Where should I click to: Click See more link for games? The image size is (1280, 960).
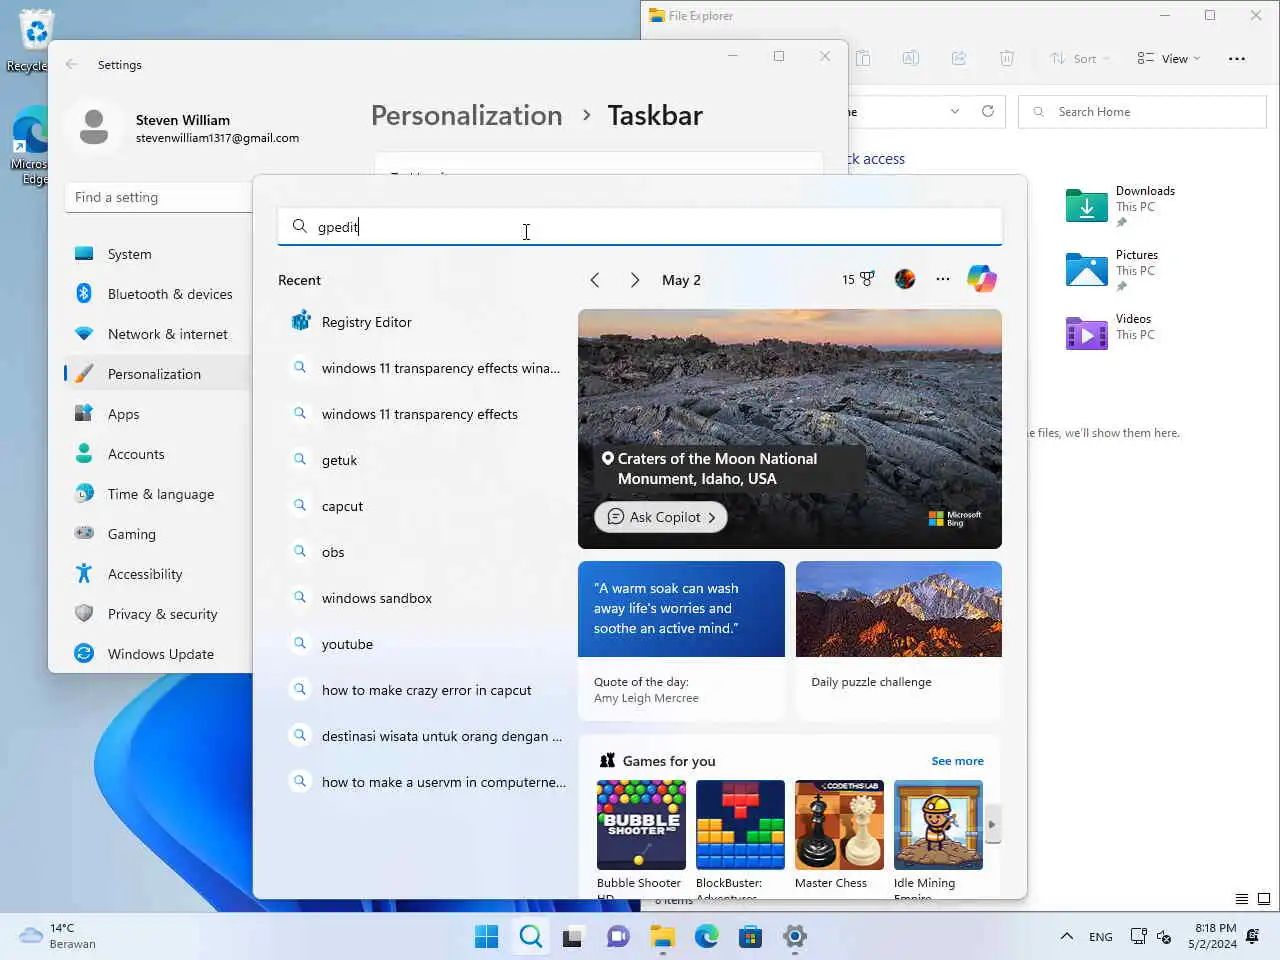tap(957, 761)
